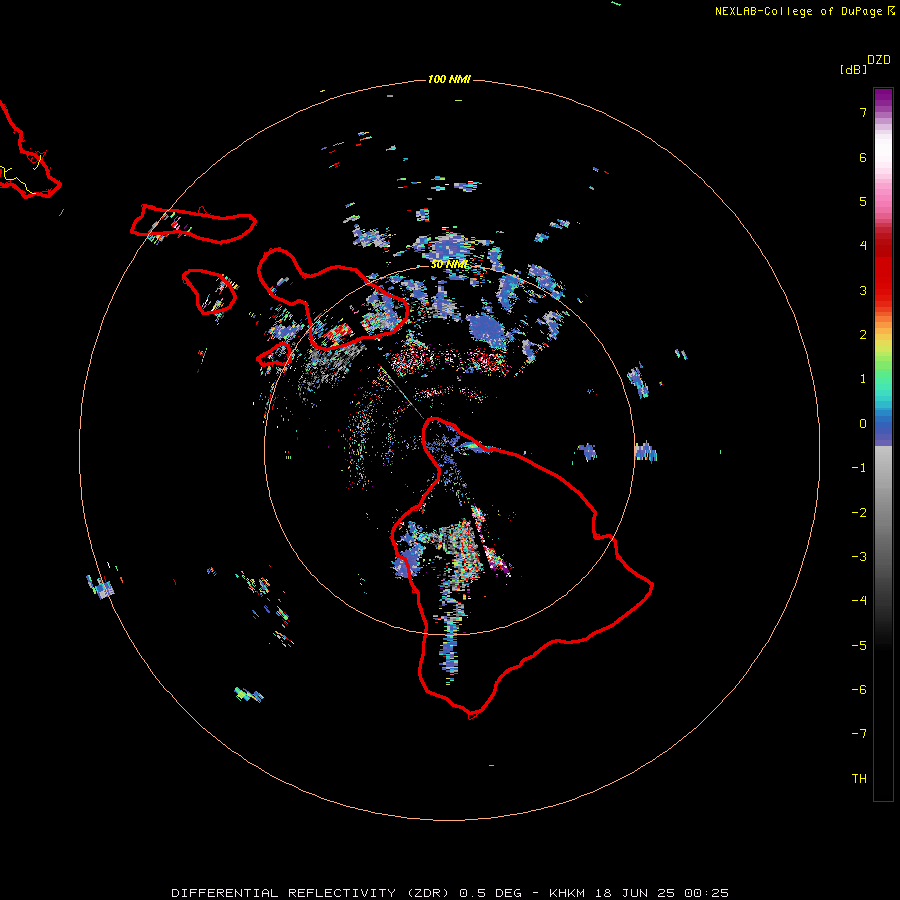Click the Molokai island outline on the map
The image size is (900, 900).
point(193,224)
